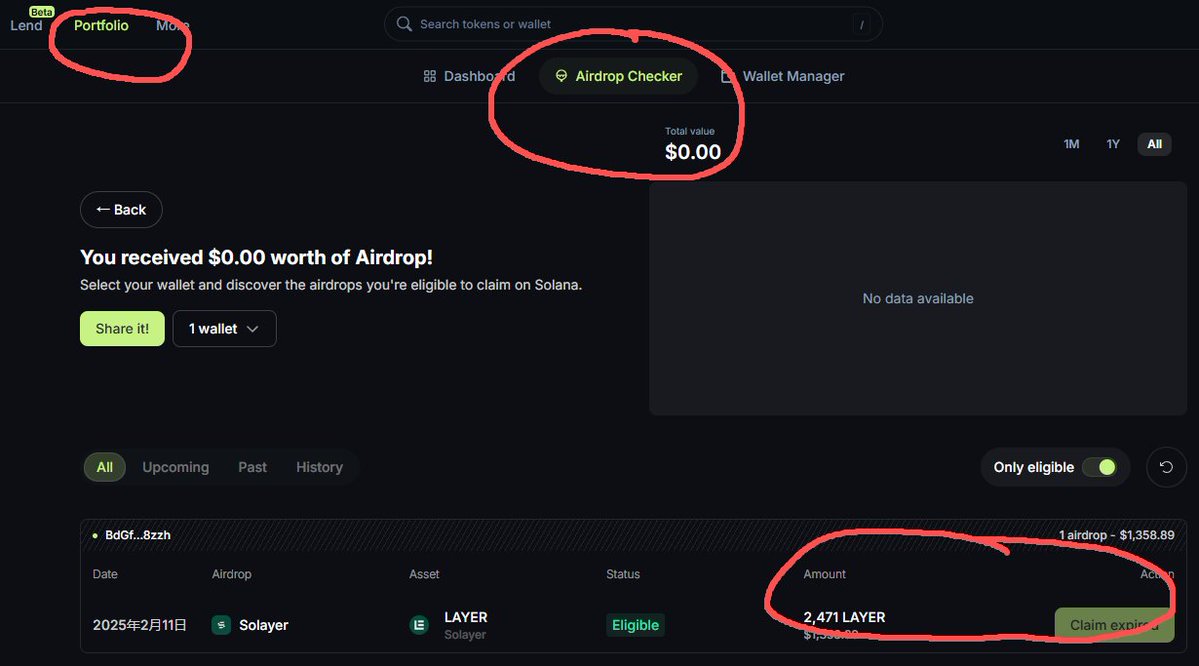Open the Portfolio menu item
Screen dimensions: 1199x666
tap(101, 25)
